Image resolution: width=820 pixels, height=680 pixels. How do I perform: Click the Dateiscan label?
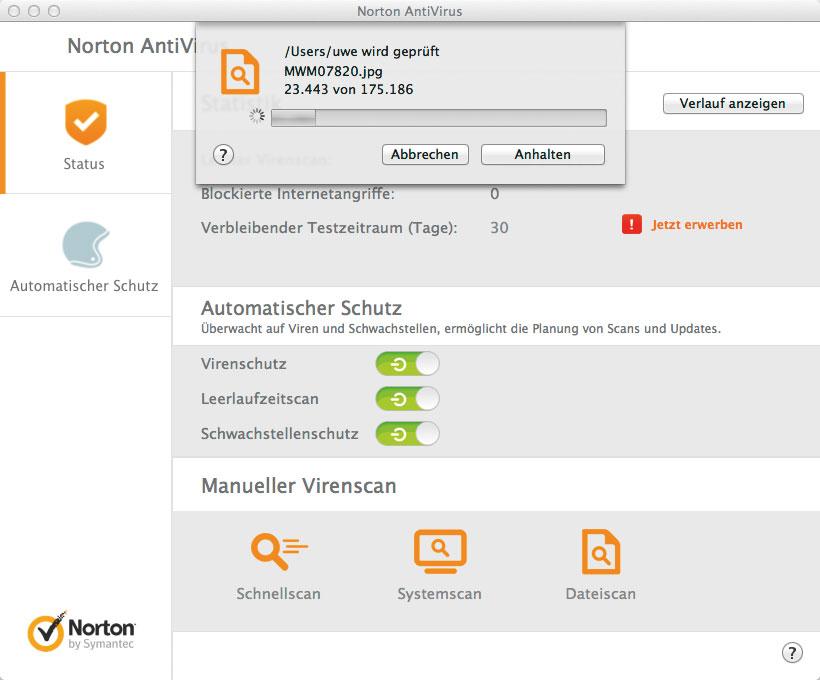(601, 594)
